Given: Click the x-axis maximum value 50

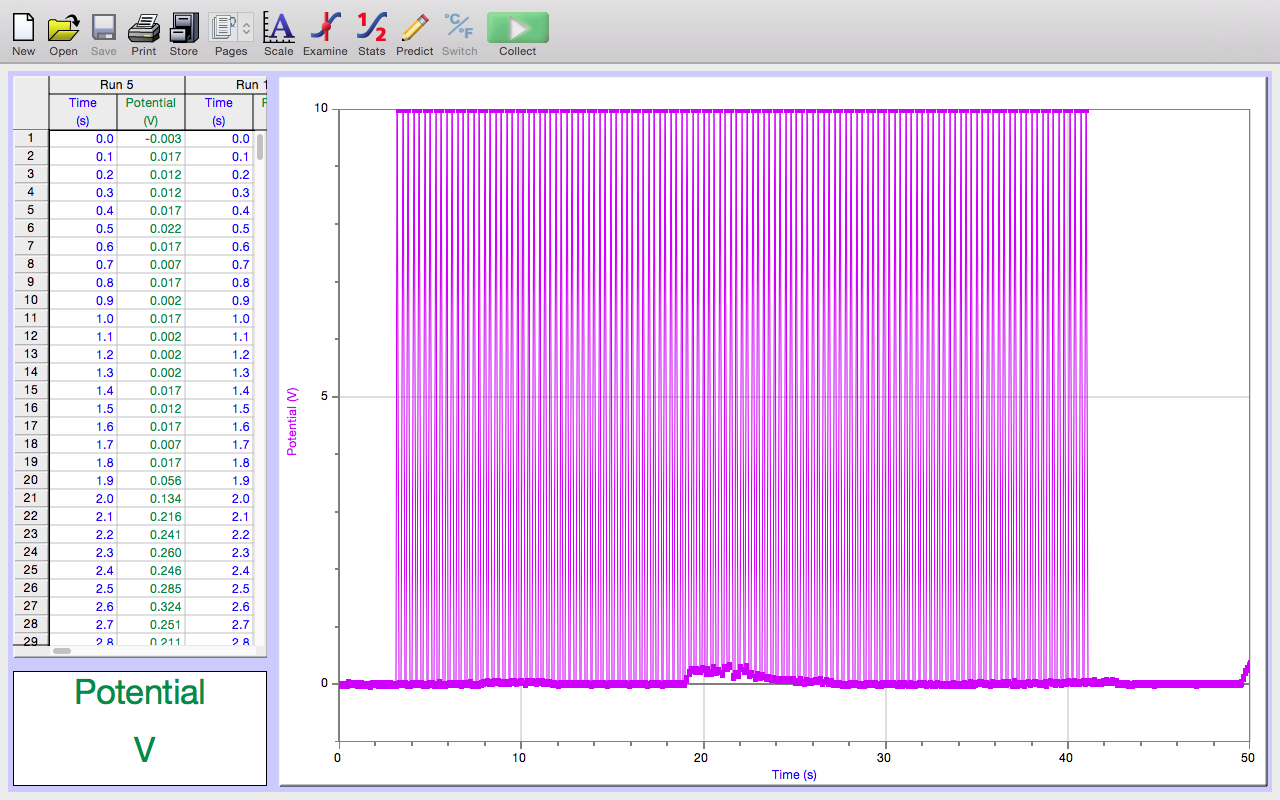Looking at the screenshot, I should point(1249,758).
